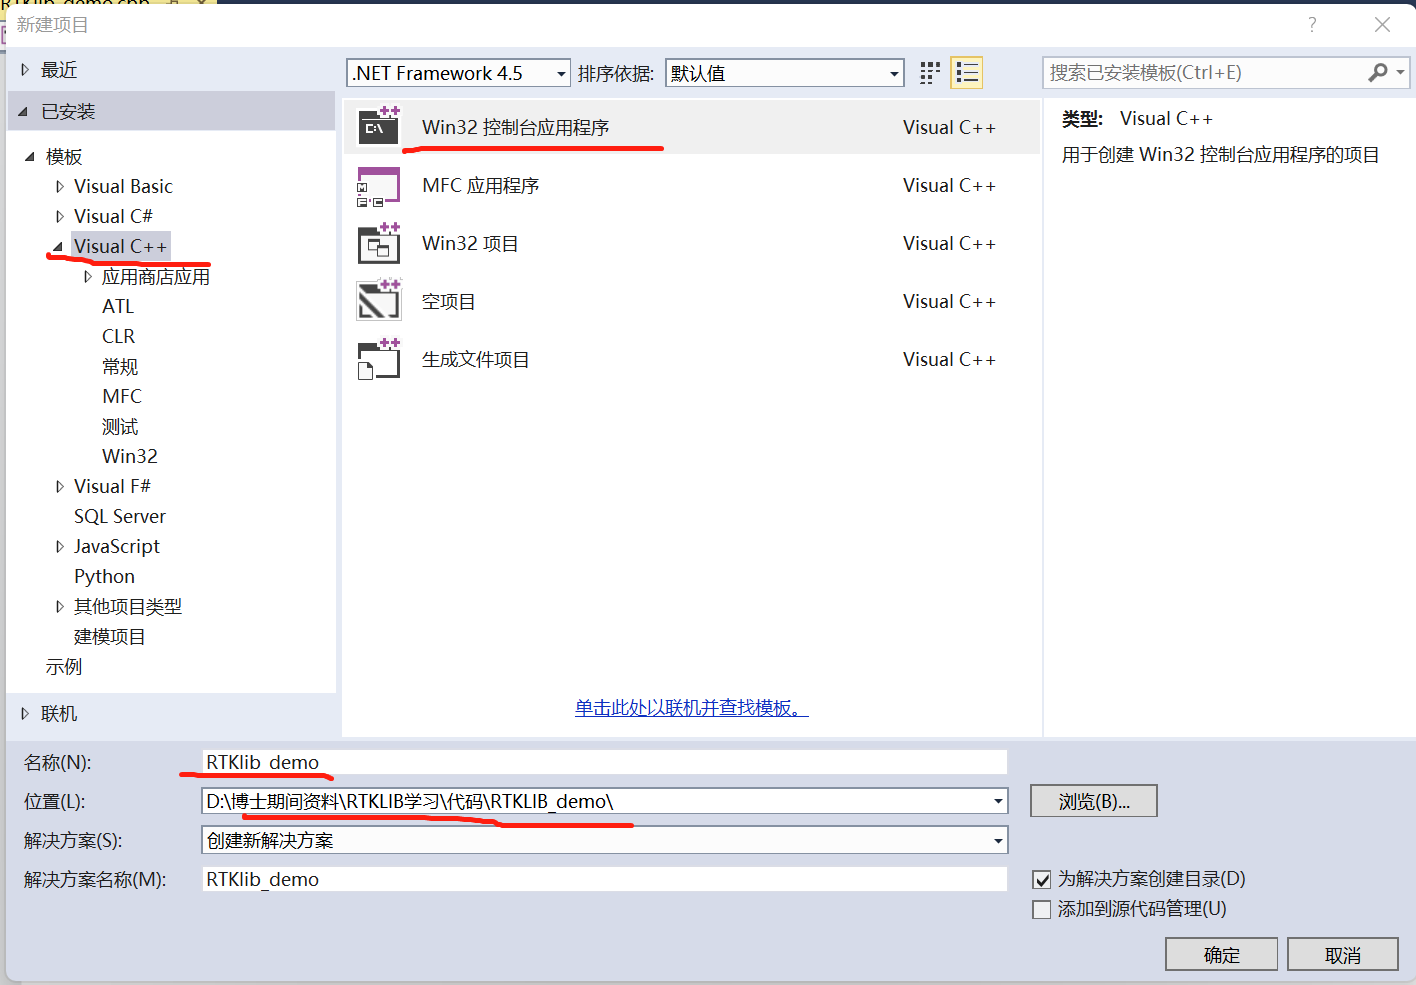This screenshot has height=985, width=1416.
Task: Open the 排序依据 sort order dropdown
Action: tap(893, 72)
